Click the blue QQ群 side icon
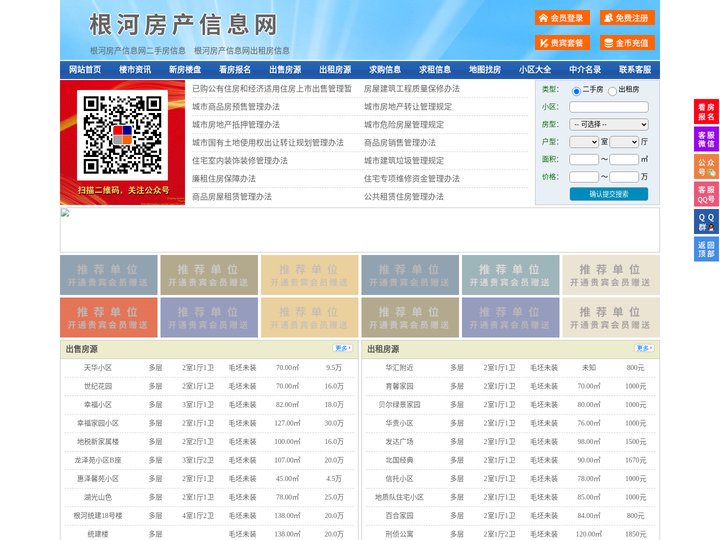The image size is (720, 540). (706, 222)
